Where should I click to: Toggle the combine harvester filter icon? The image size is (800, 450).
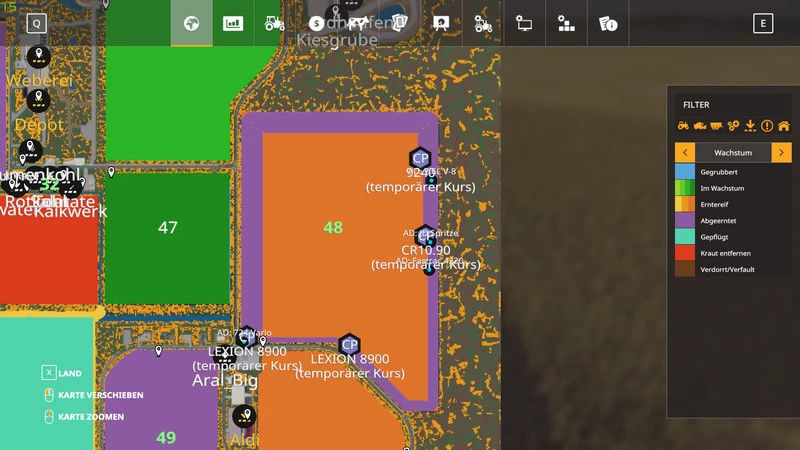[700, 126]
